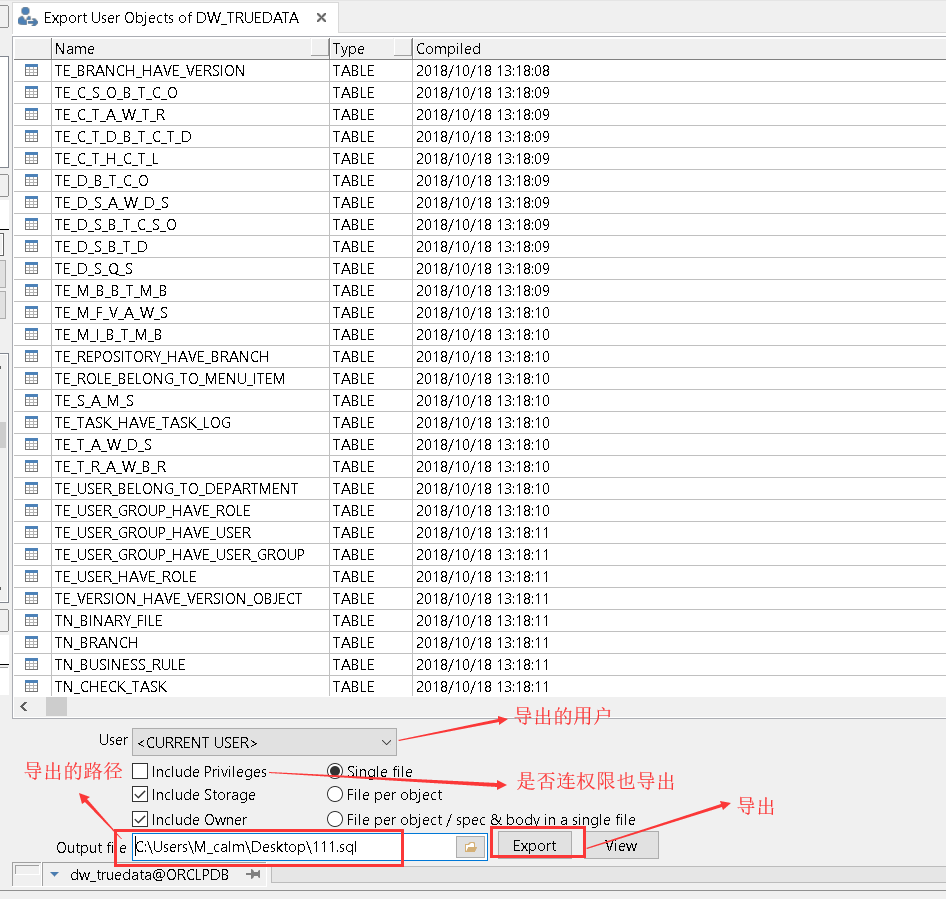This screenshot has width=946, height=899.
Task: Click table icon beside TE_M_I_B_T_M_B
Action: (31, 335)
